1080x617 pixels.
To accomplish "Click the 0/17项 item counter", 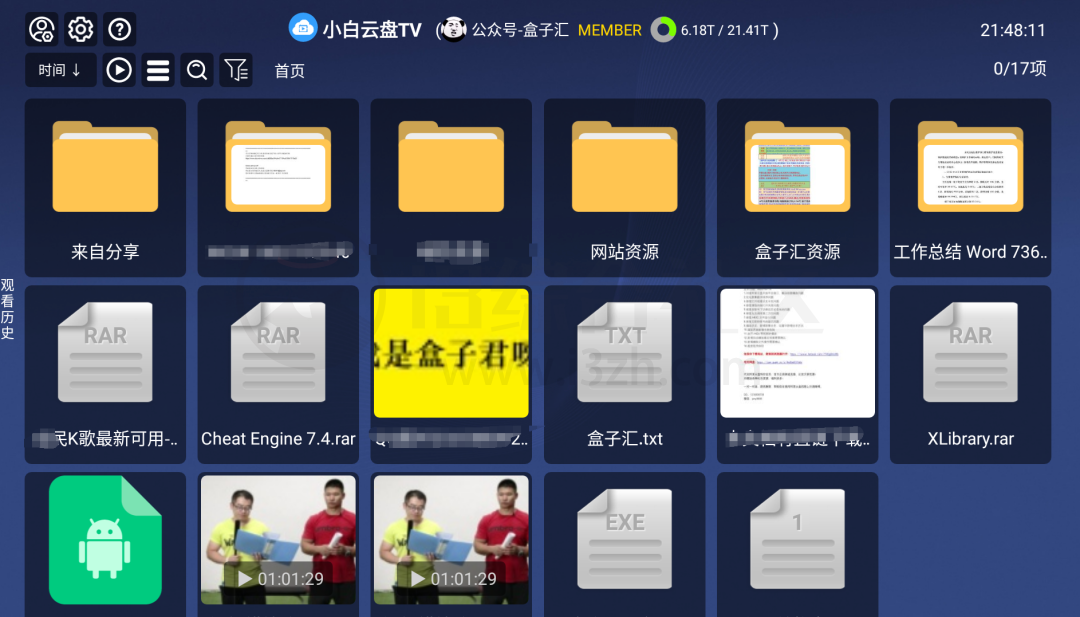I will [x=1019, y=69].
